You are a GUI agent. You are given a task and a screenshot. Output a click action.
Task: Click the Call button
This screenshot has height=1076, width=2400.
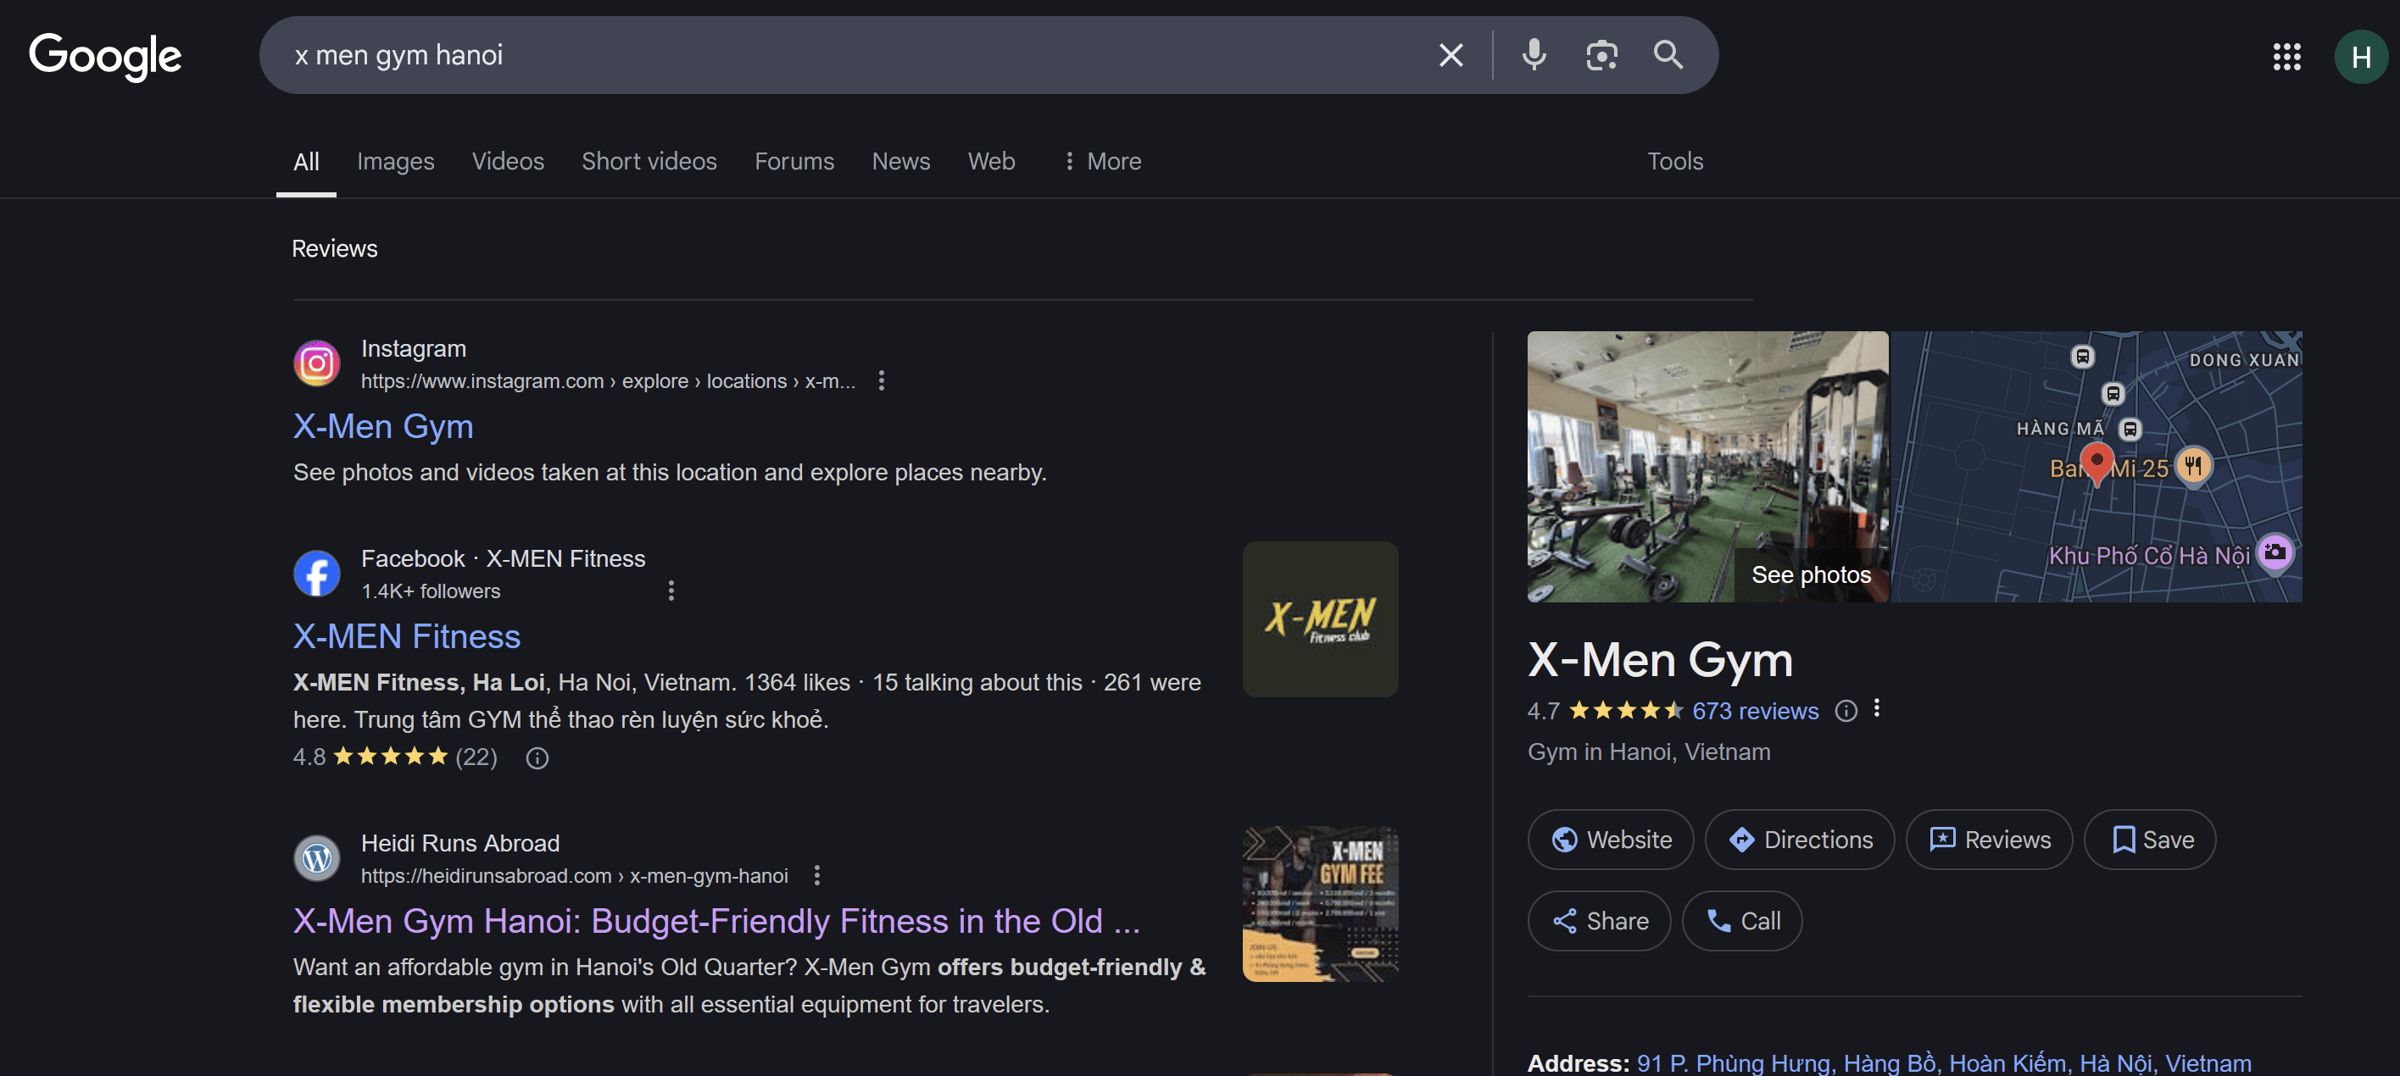click(x=1742, y=921)
